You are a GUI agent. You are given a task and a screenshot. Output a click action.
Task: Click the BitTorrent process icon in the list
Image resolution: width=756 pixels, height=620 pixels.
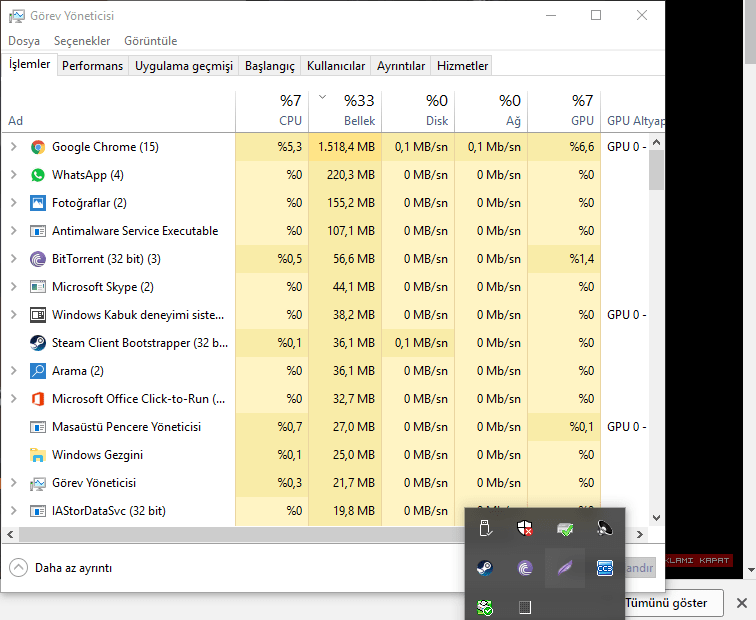(38, 259)
